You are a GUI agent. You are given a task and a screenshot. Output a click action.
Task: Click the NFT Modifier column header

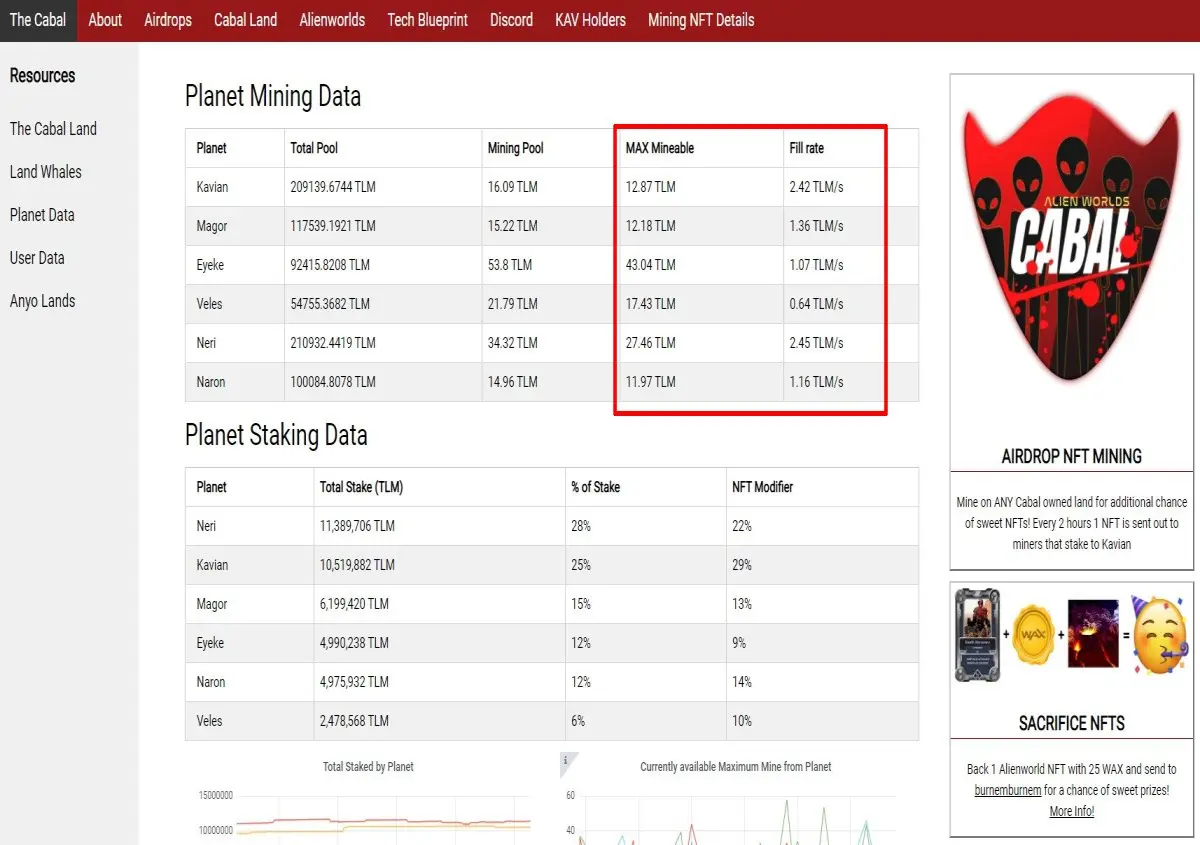[x=763, y=487]
